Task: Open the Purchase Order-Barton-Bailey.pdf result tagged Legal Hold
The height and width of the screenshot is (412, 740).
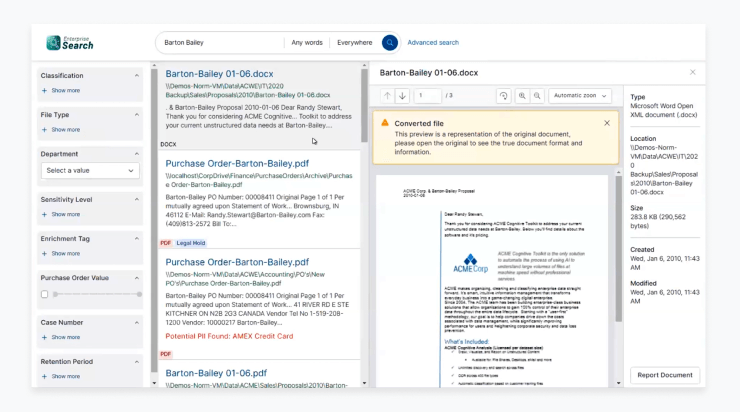Action: [x=237, y=164]
